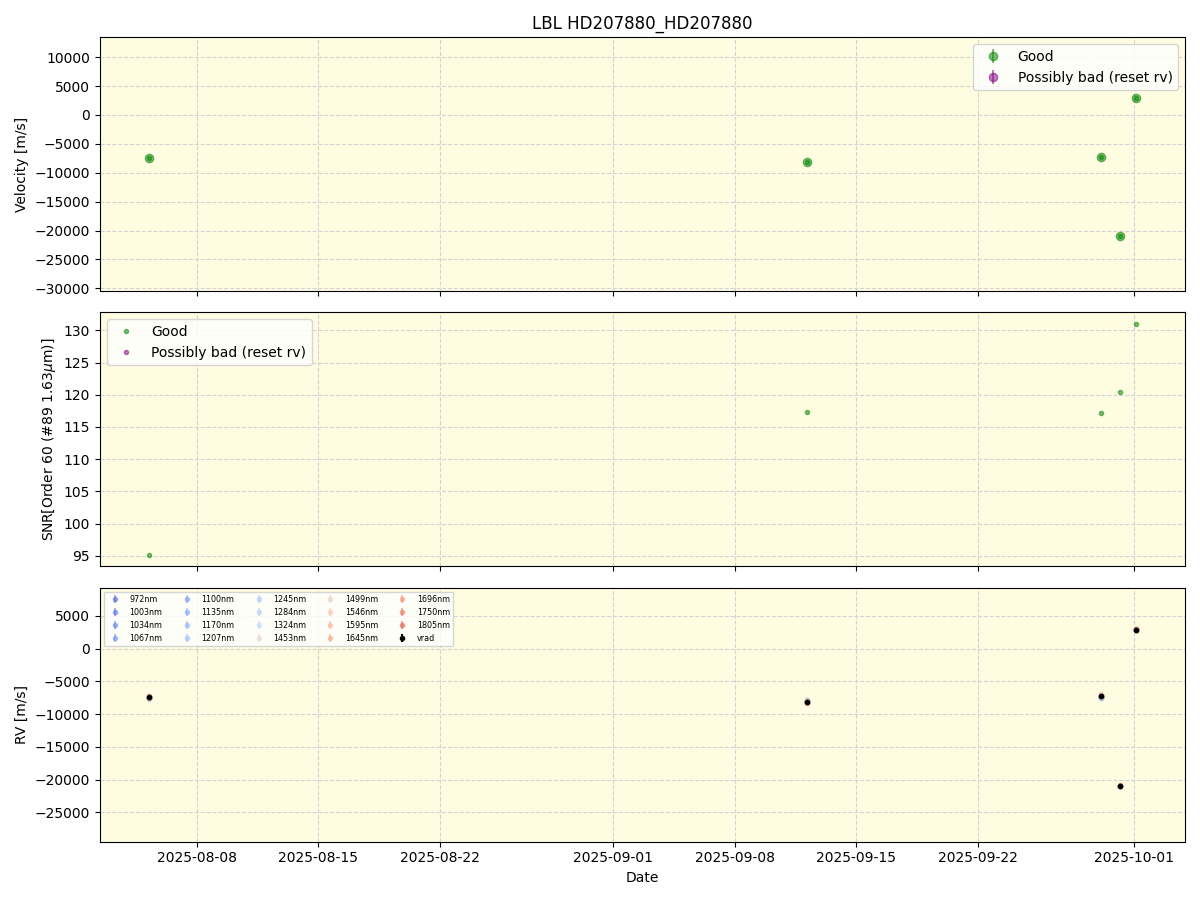
Task: Click the purple Possibly bad marker in SNR legend
Action: click(x=126, y=352)
